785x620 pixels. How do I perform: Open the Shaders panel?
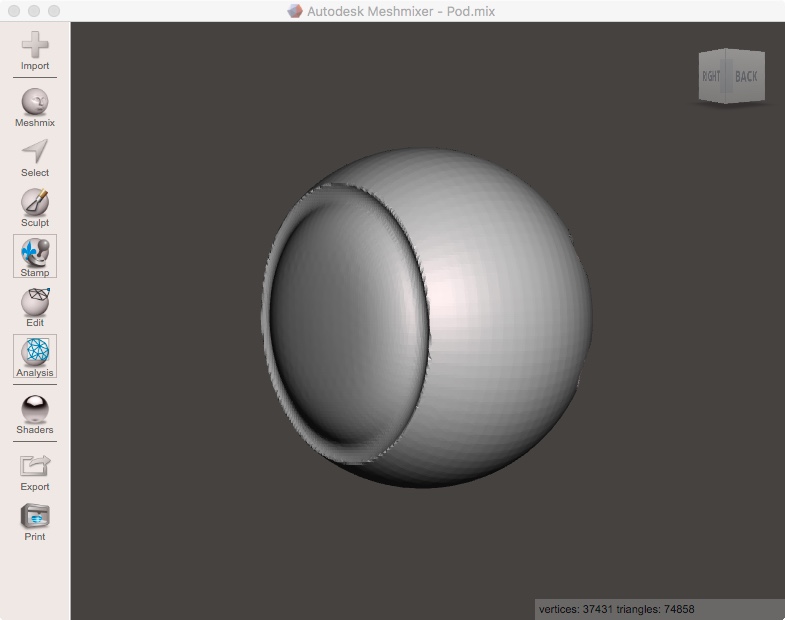[35, 415]
